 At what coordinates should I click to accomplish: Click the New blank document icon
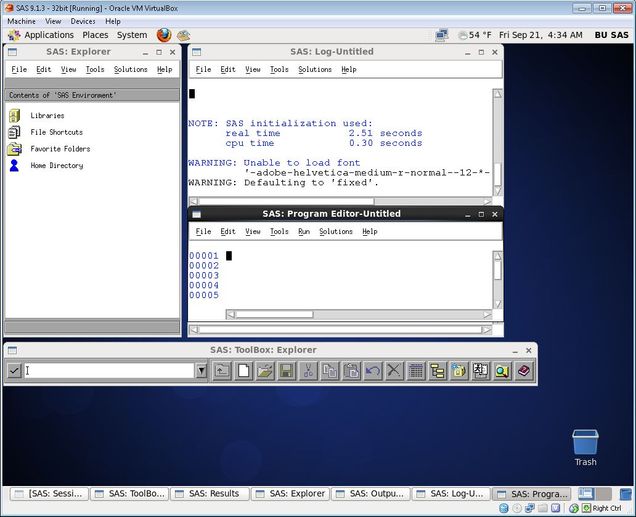(x=243, y=371)
